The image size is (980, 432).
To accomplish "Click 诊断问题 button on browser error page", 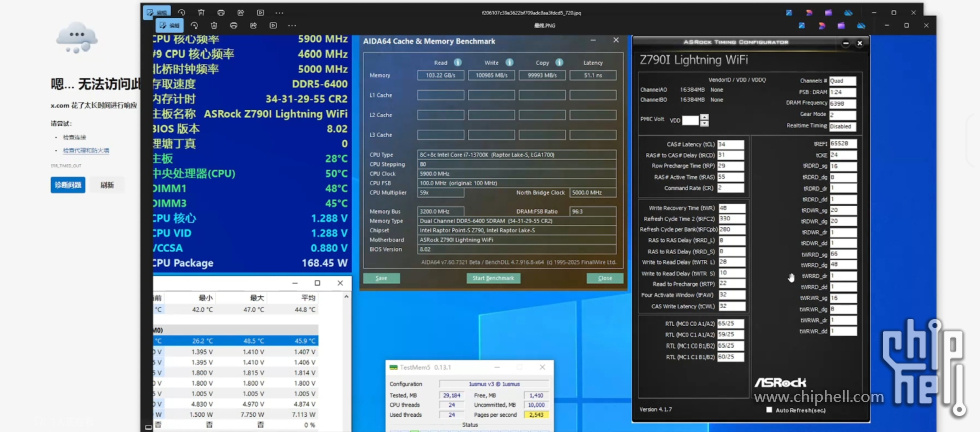I will (68, 185).
